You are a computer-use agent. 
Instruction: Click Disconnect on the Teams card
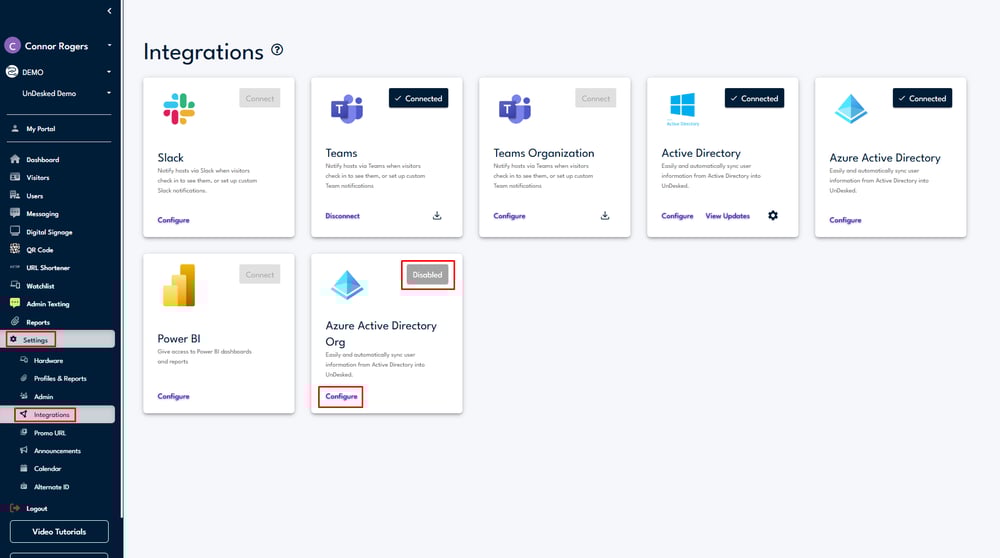342,216
